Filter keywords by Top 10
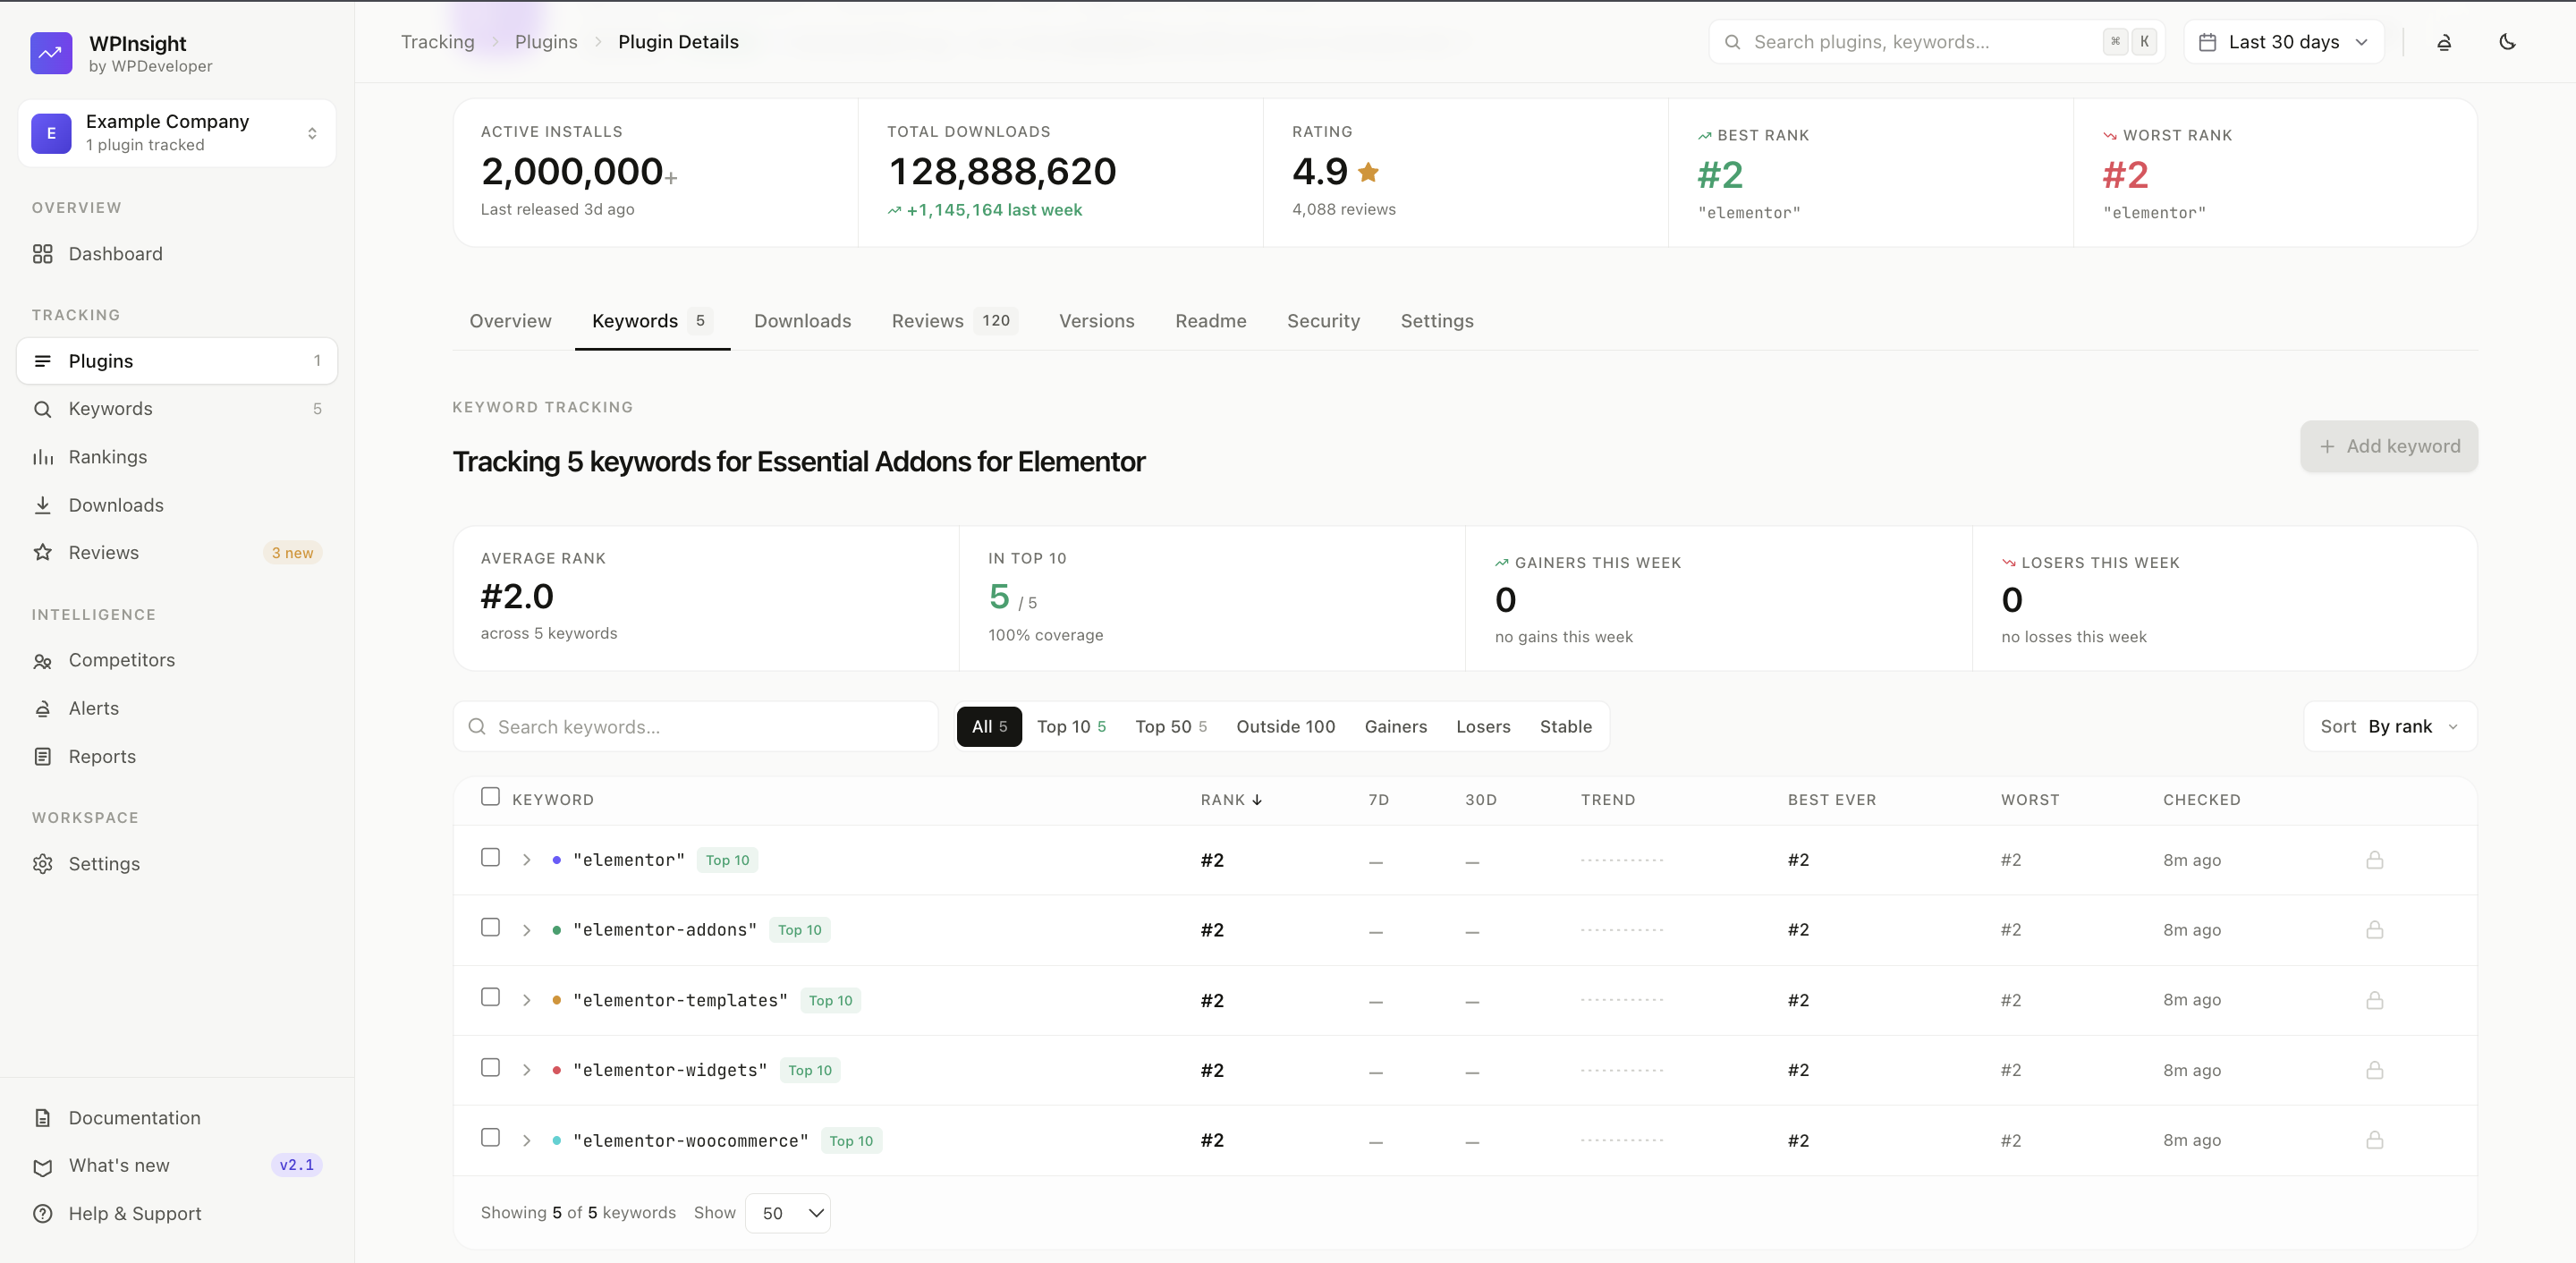Image resolution: width=2576 pixels, height=1263 pixels. (x=1071, y=727)
